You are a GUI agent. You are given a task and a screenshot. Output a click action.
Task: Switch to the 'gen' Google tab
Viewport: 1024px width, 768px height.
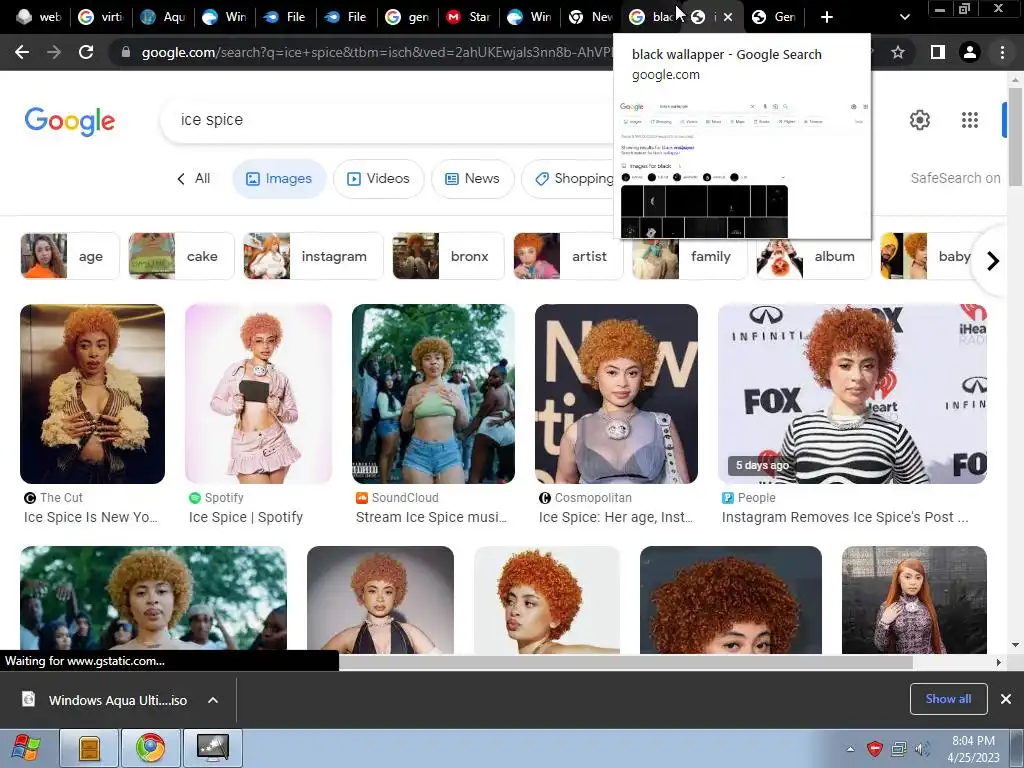(407, 17)
